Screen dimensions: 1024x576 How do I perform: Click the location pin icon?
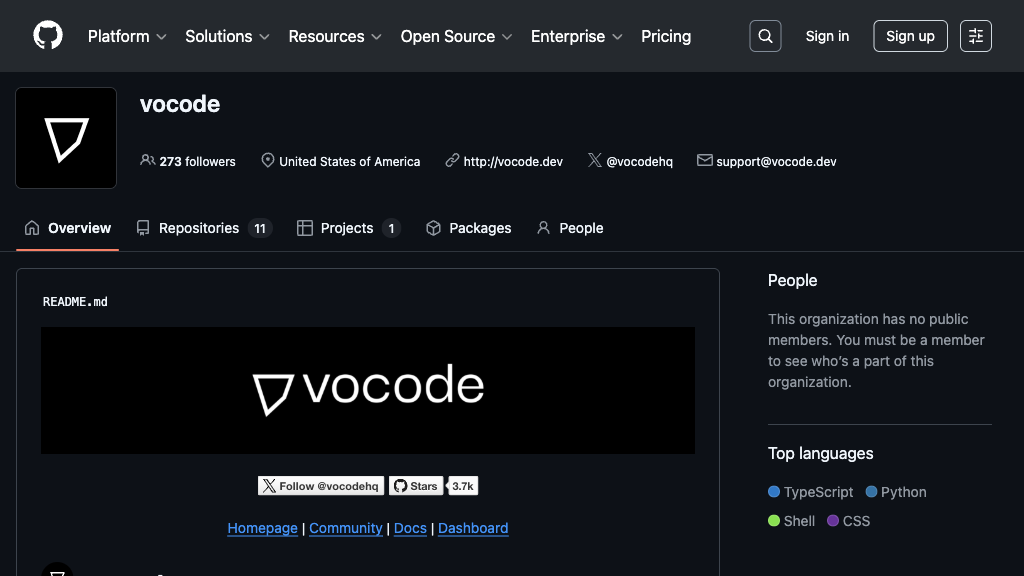pos(267,160)
